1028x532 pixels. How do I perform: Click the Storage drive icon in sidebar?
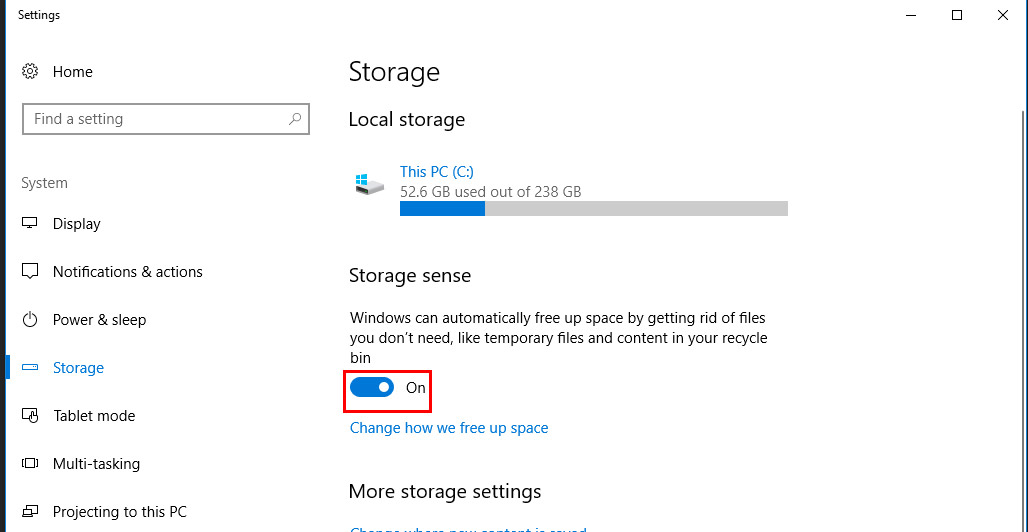[x=30, y=367]
